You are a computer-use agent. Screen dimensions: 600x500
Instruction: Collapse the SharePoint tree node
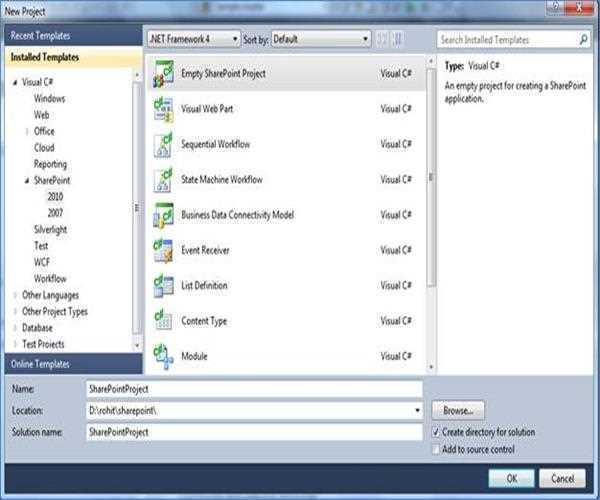click(x=27, y=181)
